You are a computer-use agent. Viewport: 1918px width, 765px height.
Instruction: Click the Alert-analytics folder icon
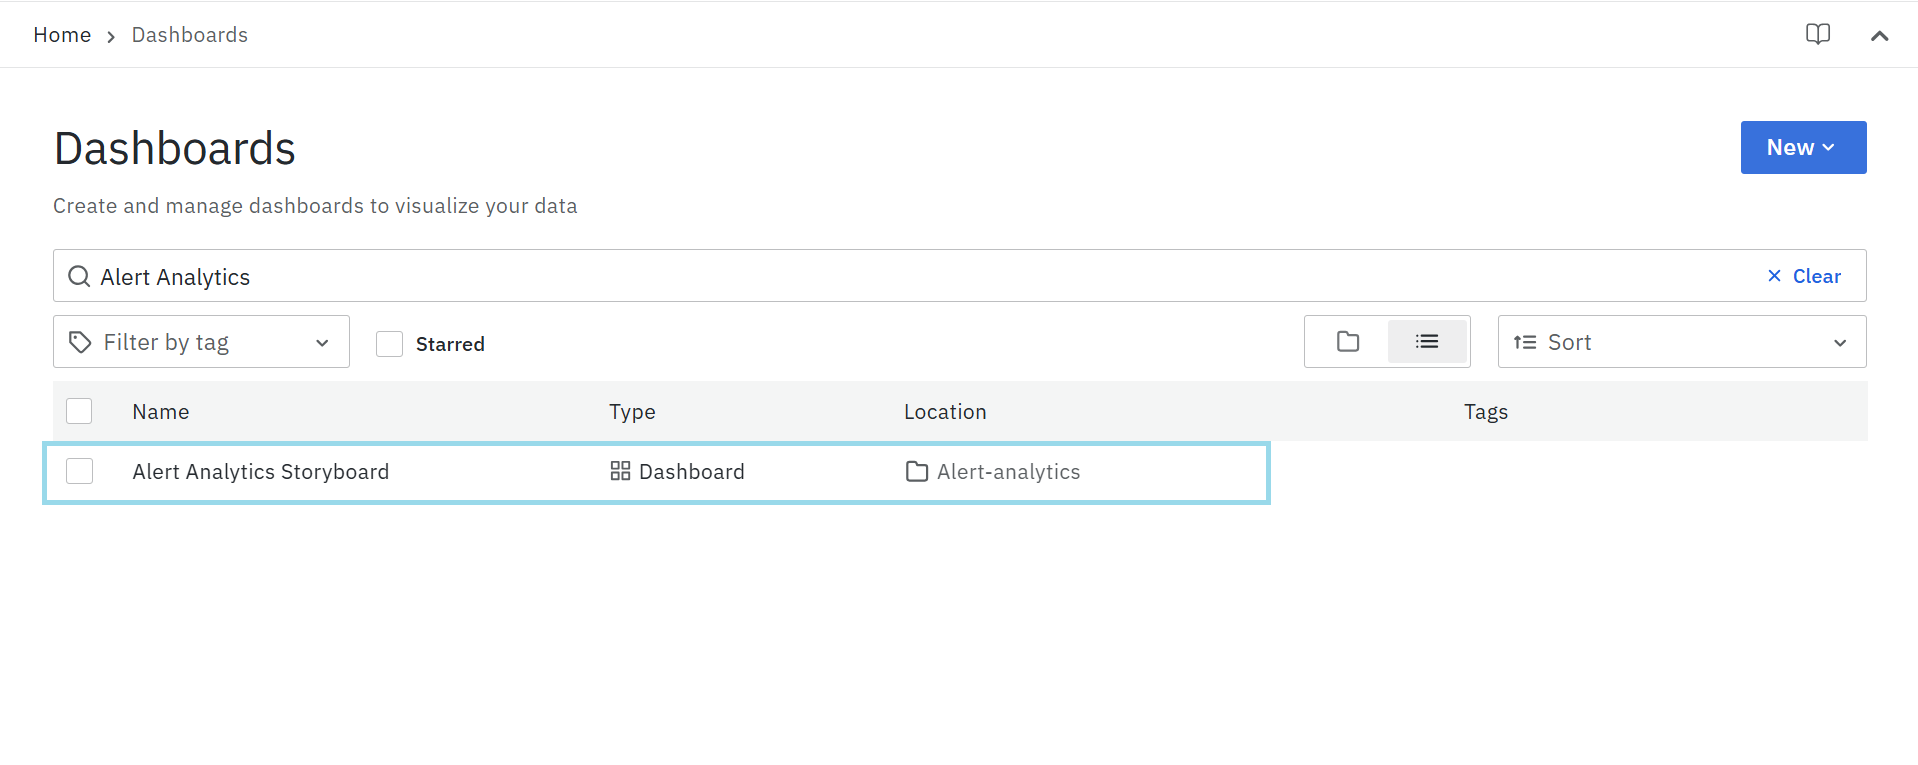(916, 471)
